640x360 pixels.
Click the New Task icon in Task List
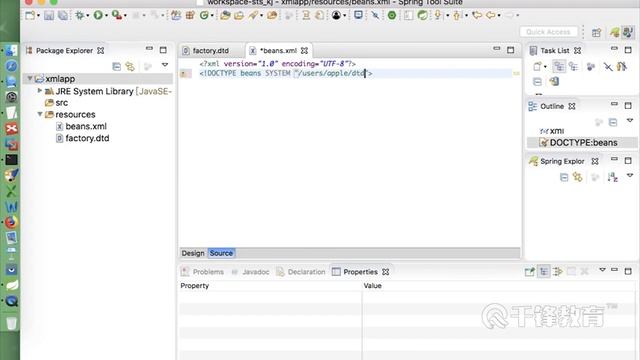tap(538, 67)
